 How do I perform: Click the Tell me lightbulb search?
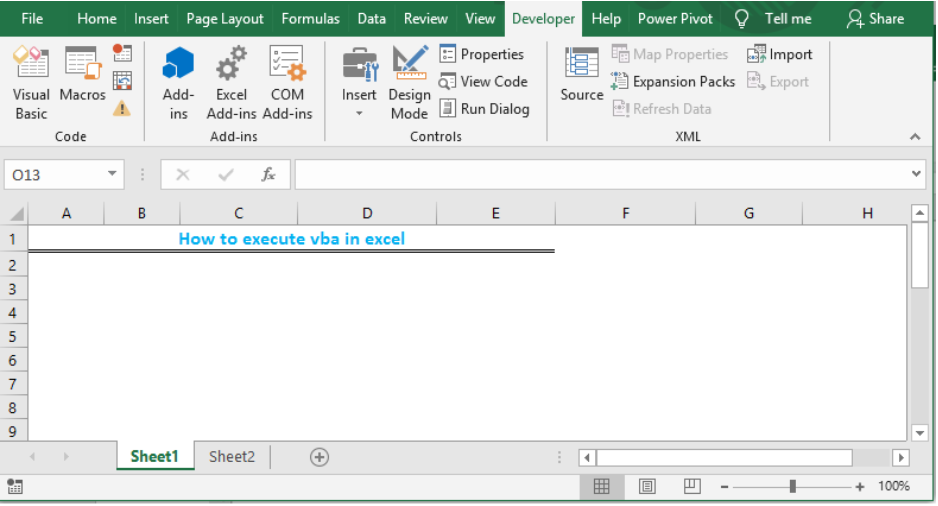[772, 19]
